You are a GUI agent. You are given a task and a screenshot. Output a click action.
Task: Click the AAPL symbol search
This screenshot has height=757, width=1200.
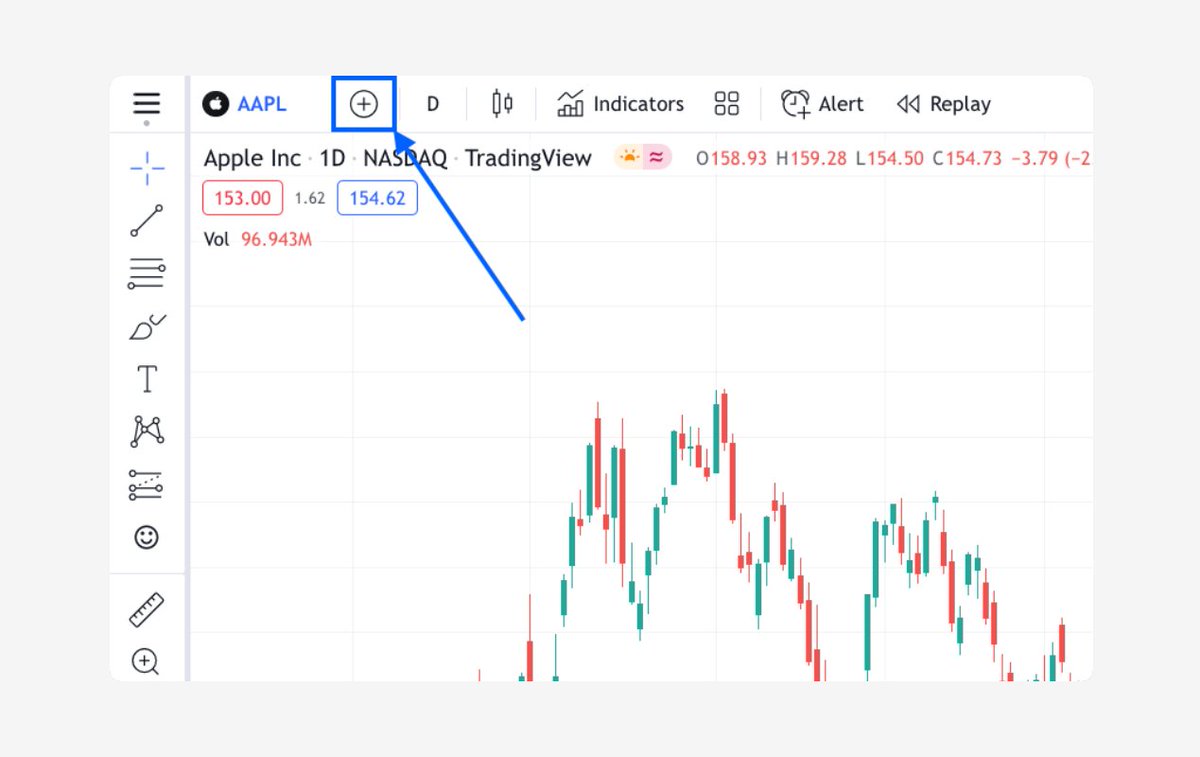click(x=262, y=104)
